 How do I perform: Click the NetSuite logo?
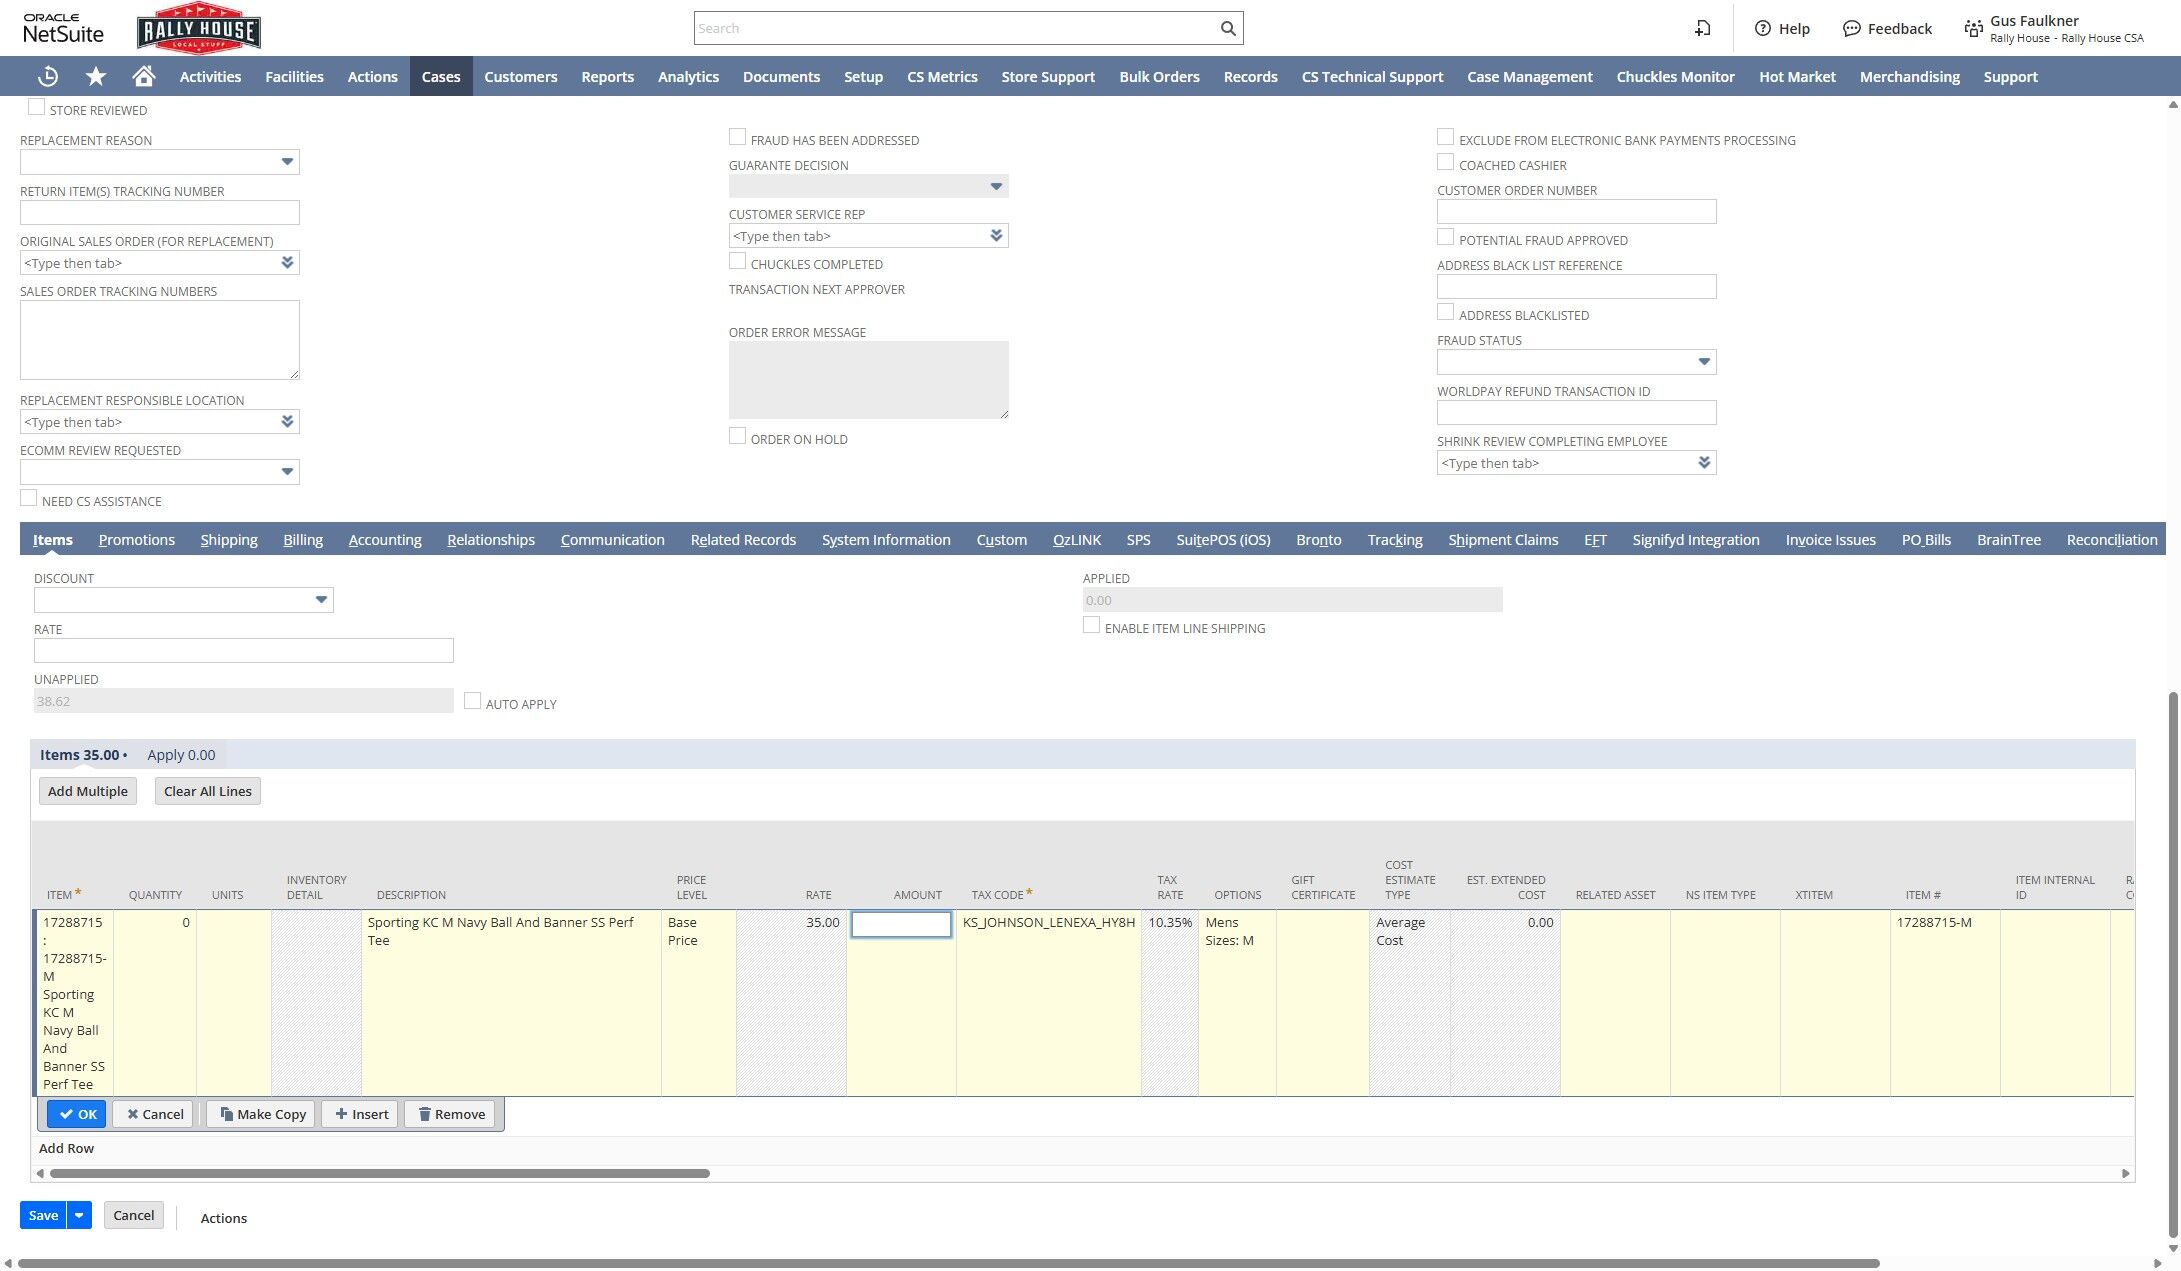63,28
